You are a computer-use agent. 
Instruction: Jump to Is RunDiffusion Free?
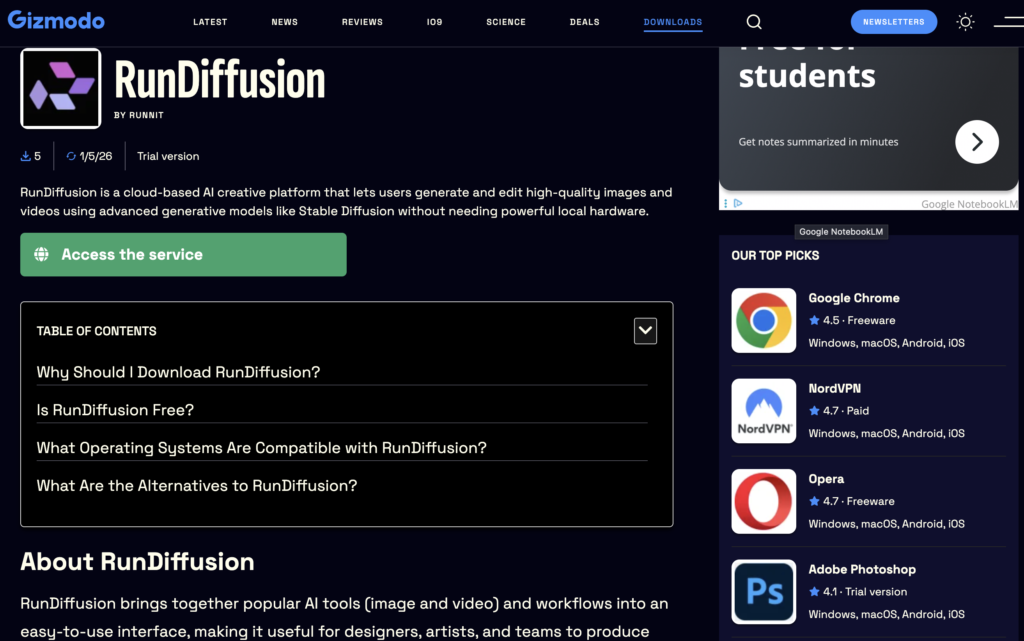(115, 410)
